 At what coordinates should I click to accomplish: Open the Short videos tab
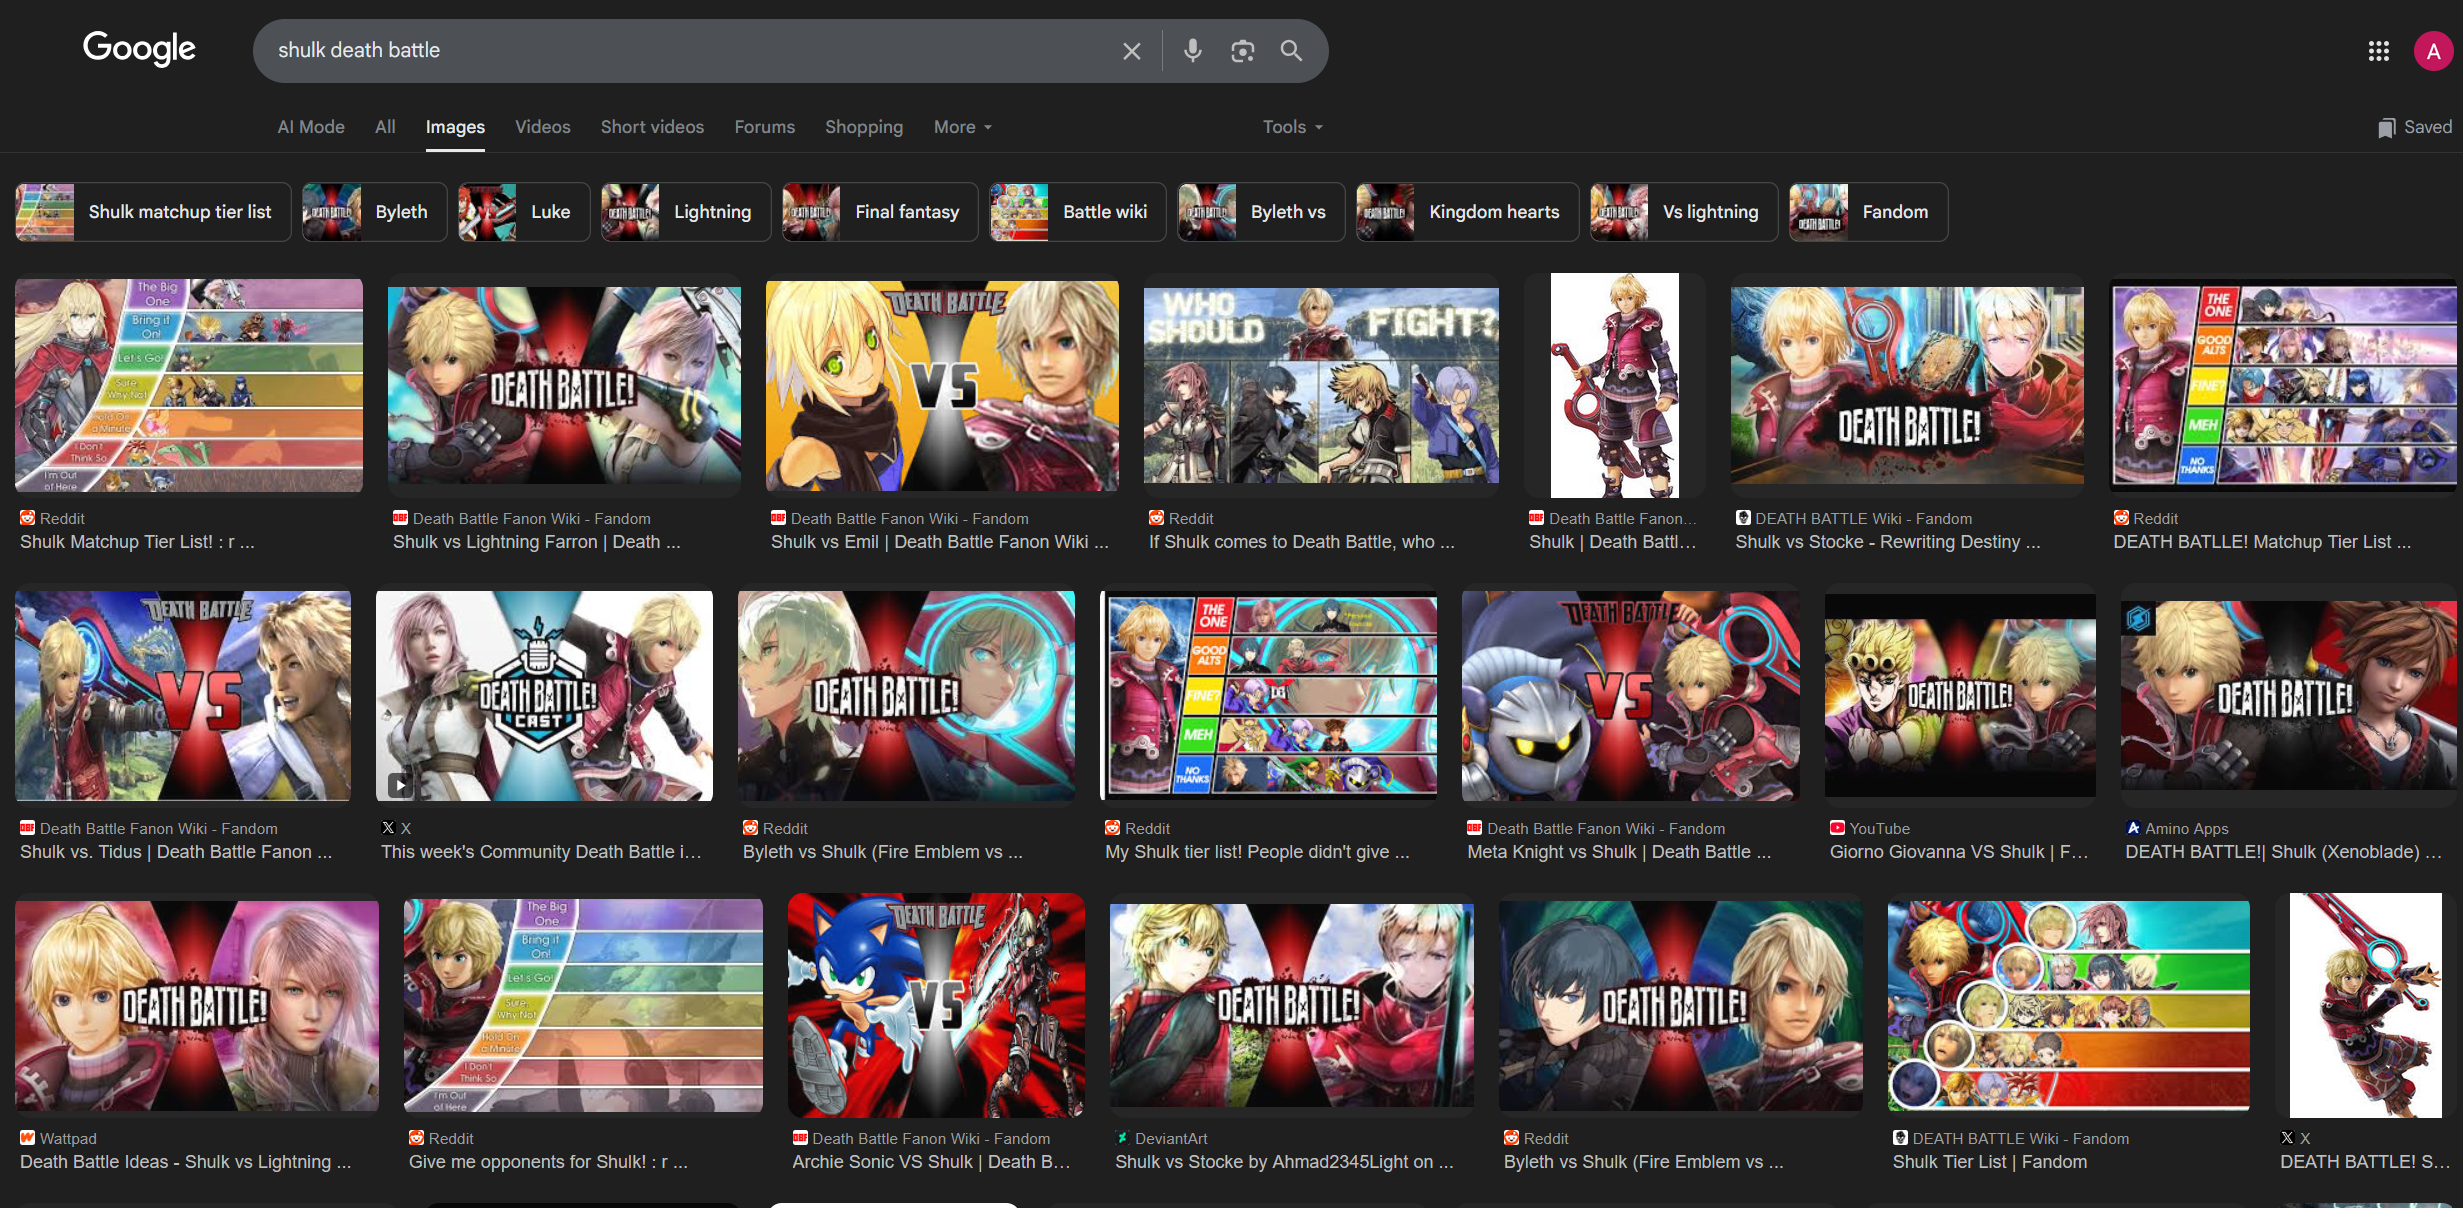pos(652,127)
